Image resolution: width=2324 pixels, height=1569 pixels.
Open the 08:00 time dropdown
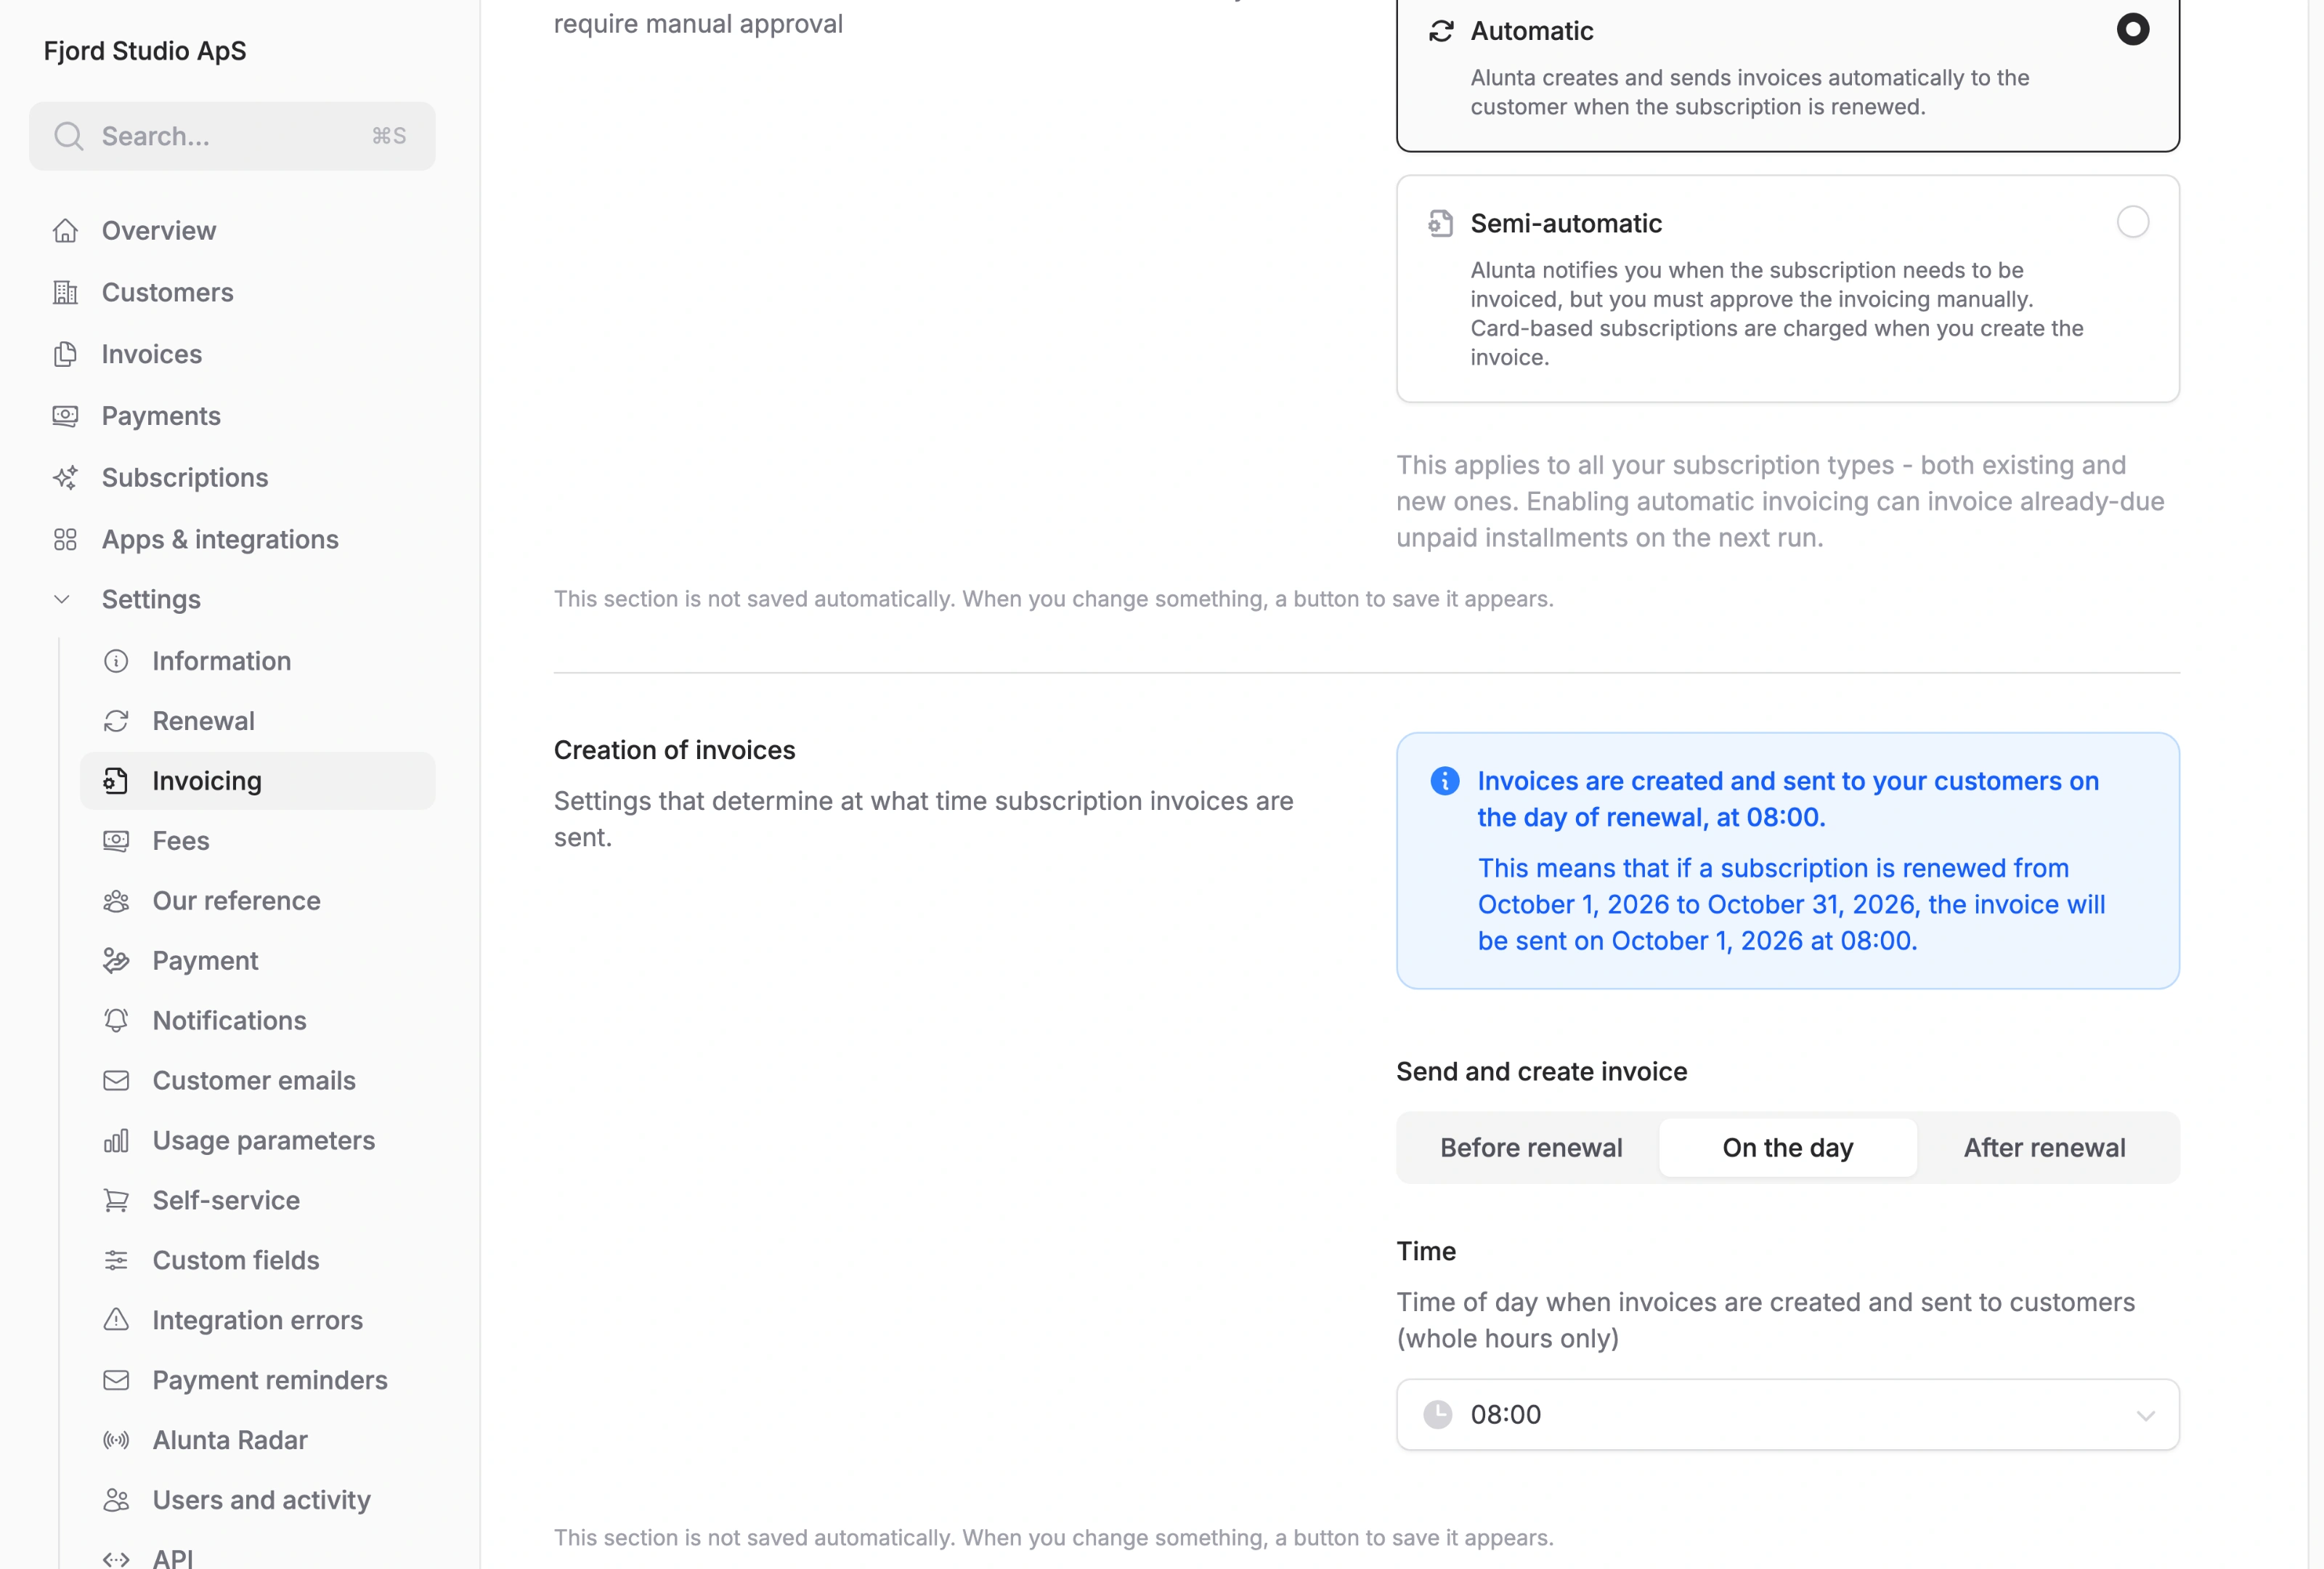(x=1787, y=1415)
